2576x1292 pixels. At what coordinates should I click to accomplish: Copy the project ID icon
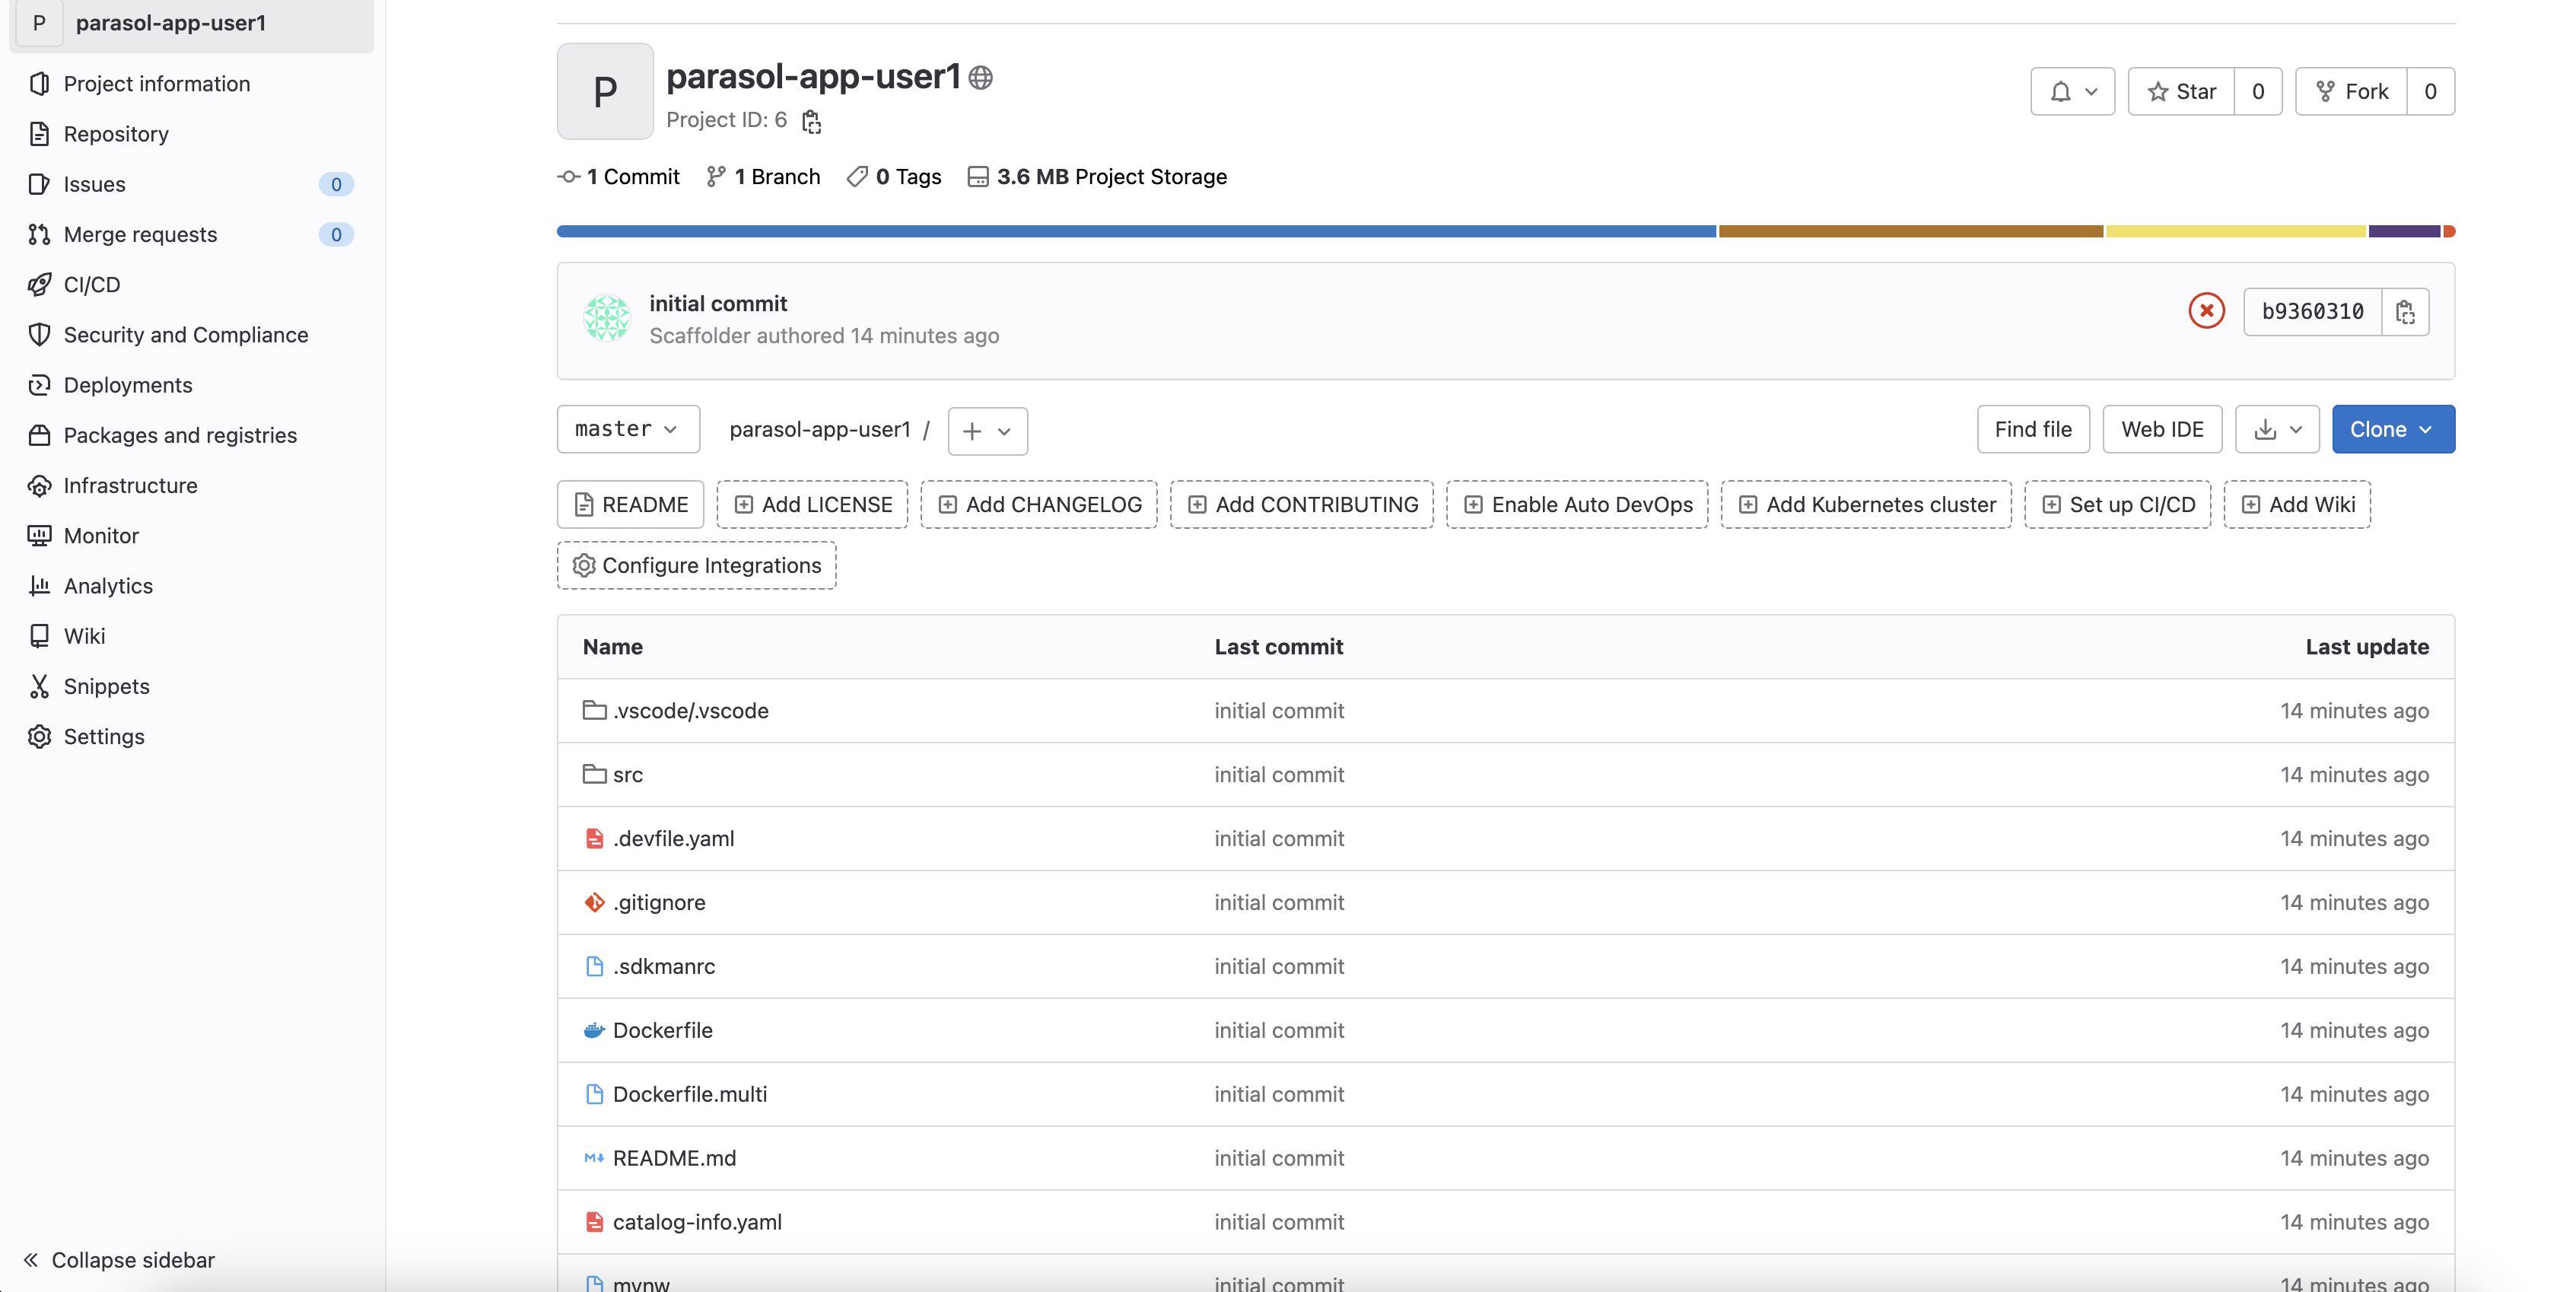(x=811, y=121)
